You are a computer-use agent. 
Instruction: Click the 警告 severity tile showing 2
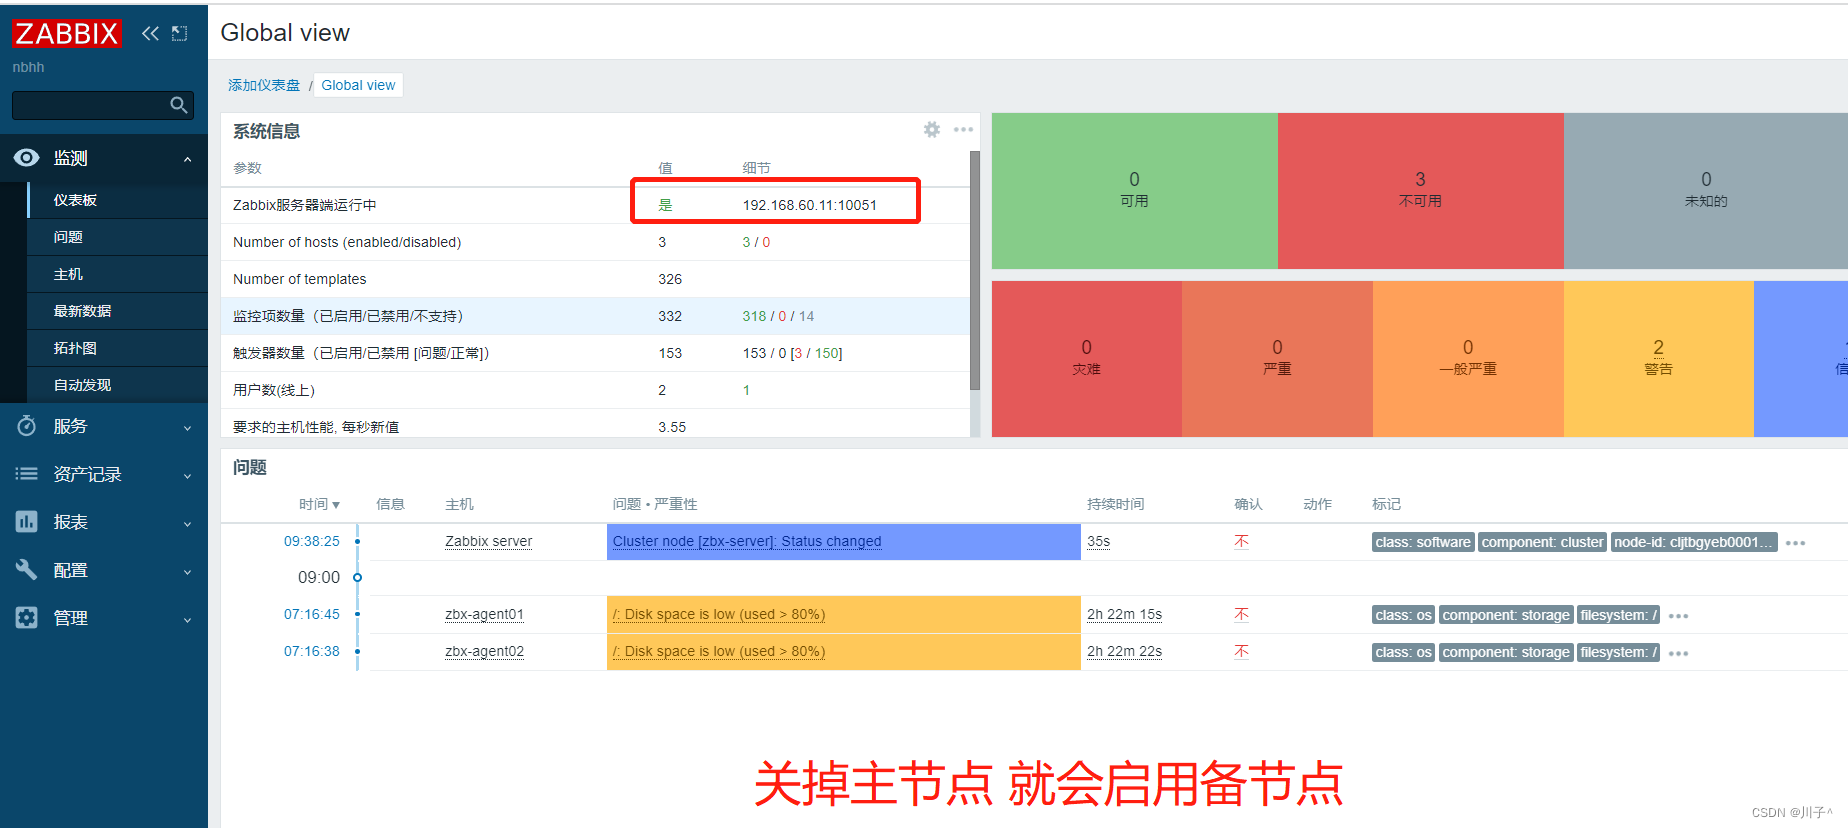[x=1658, y=358]
